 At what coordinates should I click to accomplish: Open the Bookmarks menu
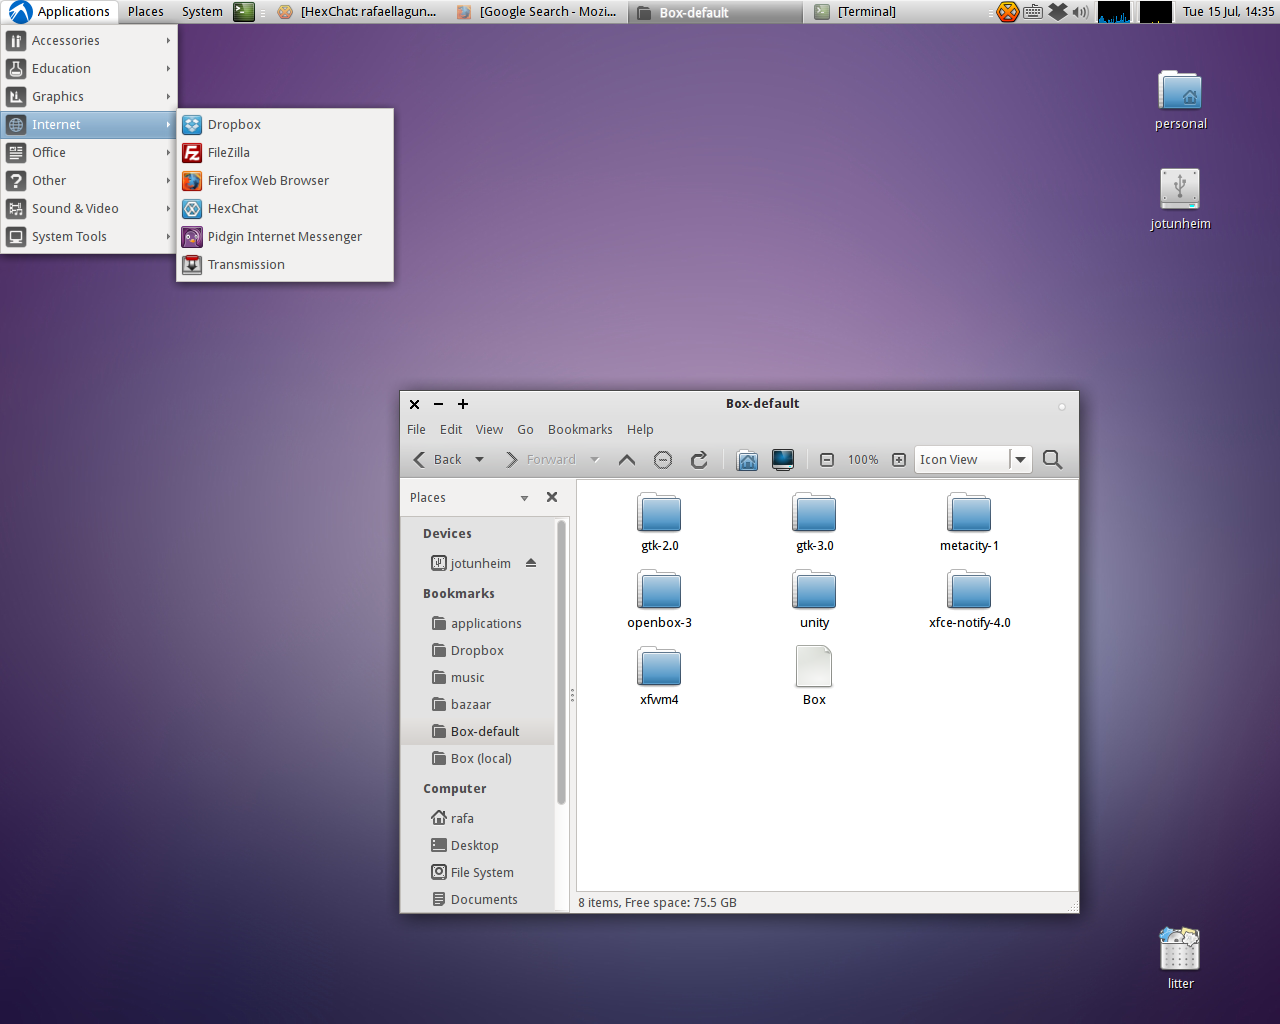pos(580,430)
